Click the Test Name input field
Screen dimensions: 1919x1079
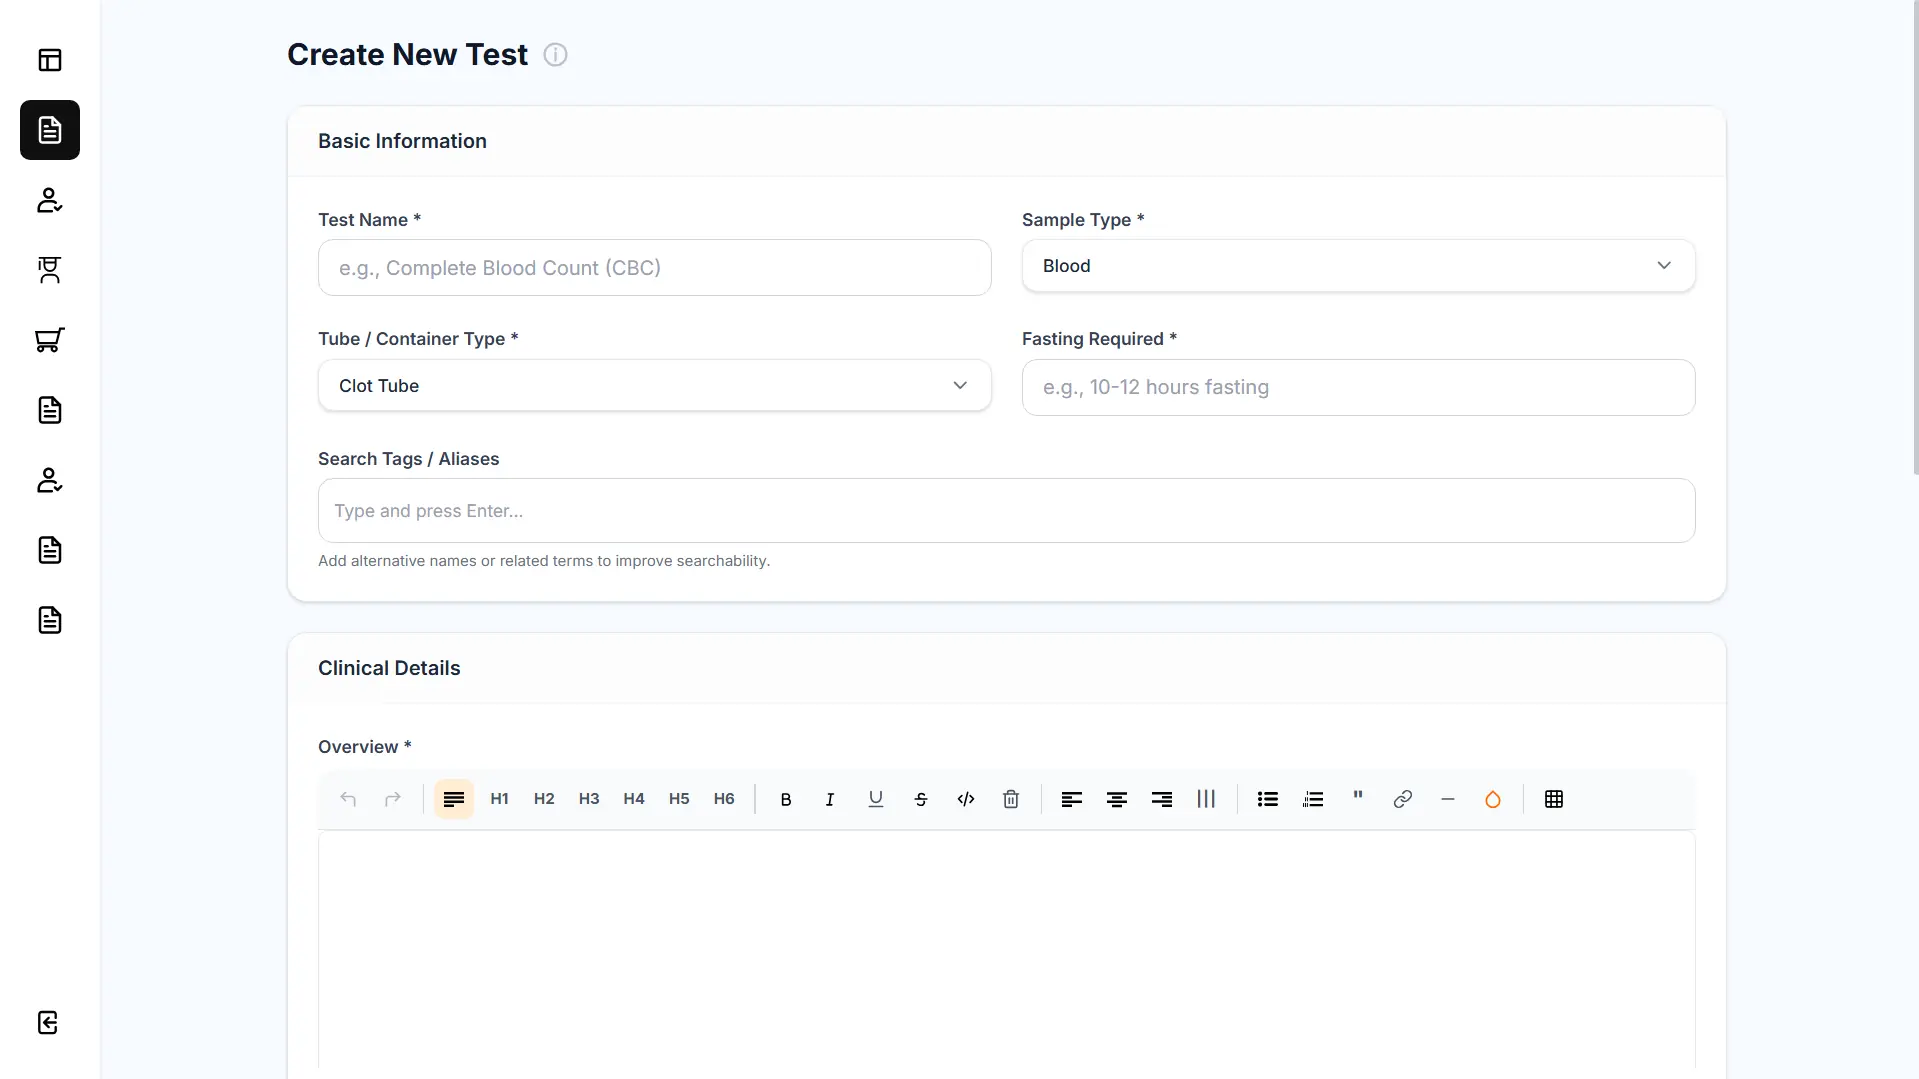point(654,267)
